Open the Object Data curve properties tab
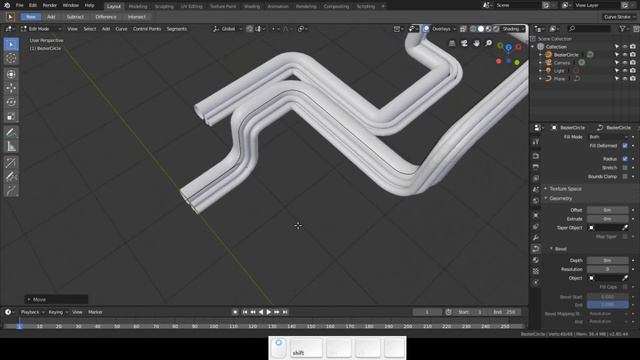The image size is (640, 360). [x=536, y=249]
